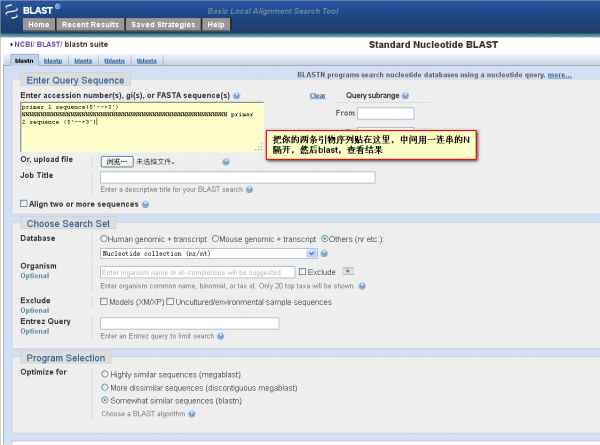Go to BLAST breadcrumb link
600x445 pixels.
(x=48, y=44)
